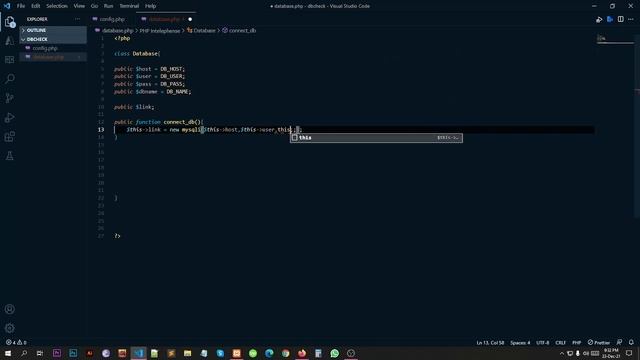Open the Accounts menu icon
The image size is (640, 360).
tap(10, 309)
